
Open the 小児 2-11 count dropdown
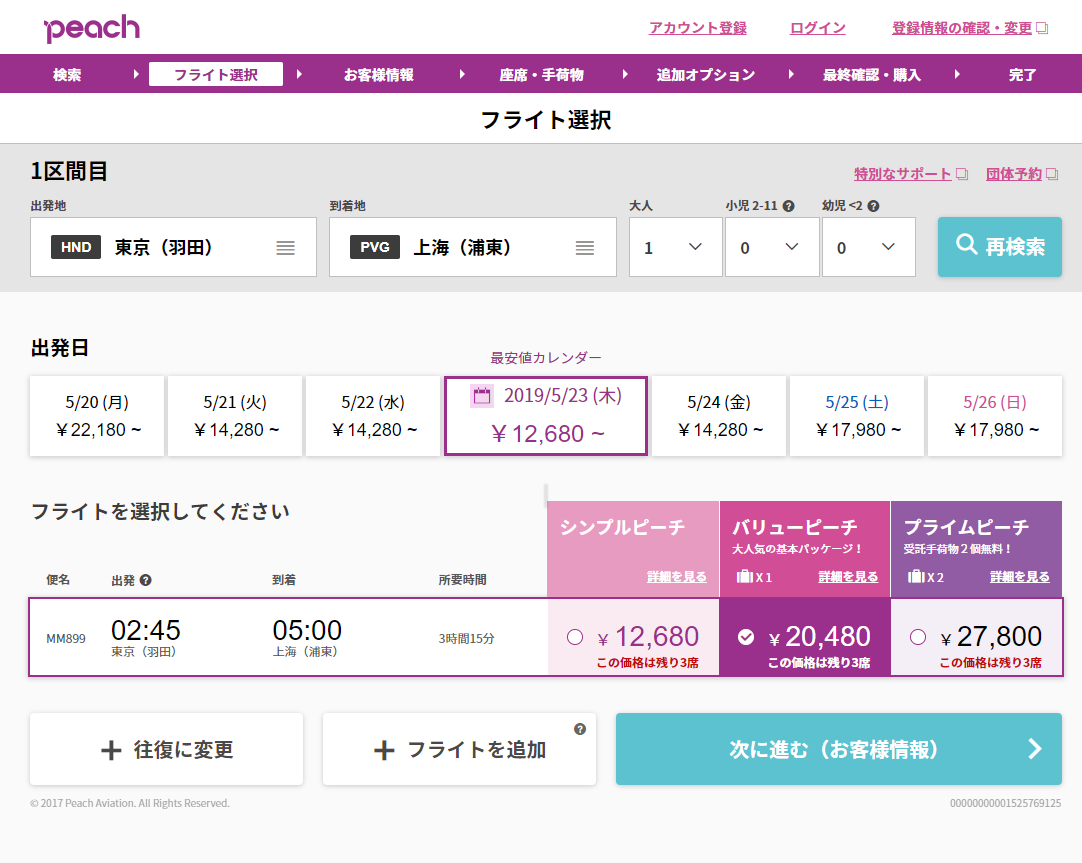point(772,247)
